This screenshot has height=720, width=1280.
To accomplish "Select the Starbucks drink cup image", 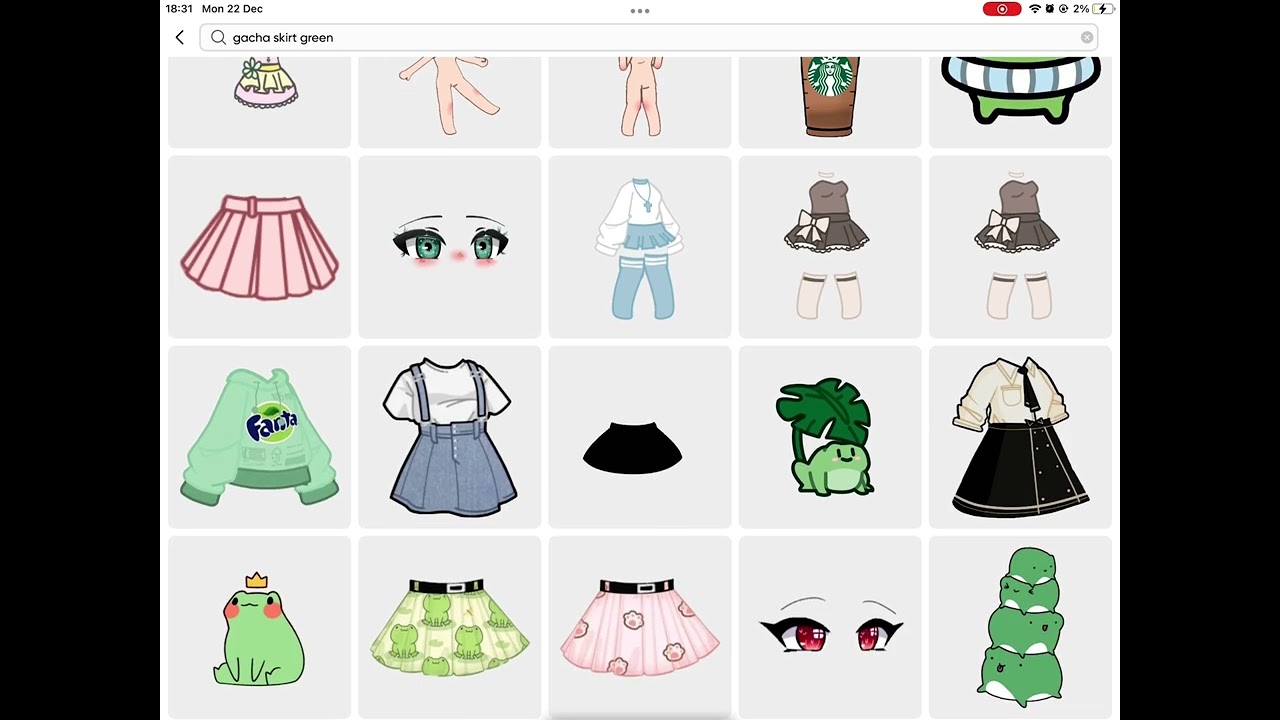I will (x=830, y=102).
